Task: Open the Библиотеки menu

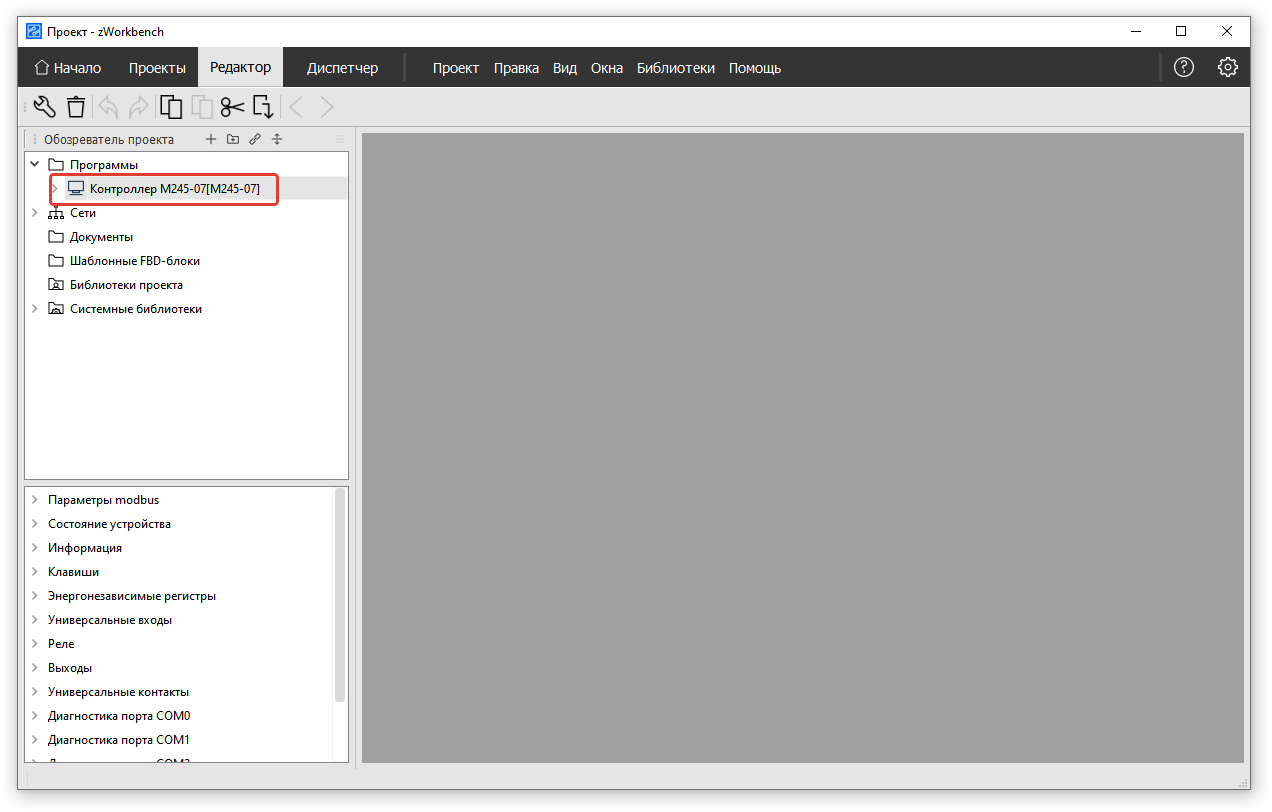Action: 675,68
